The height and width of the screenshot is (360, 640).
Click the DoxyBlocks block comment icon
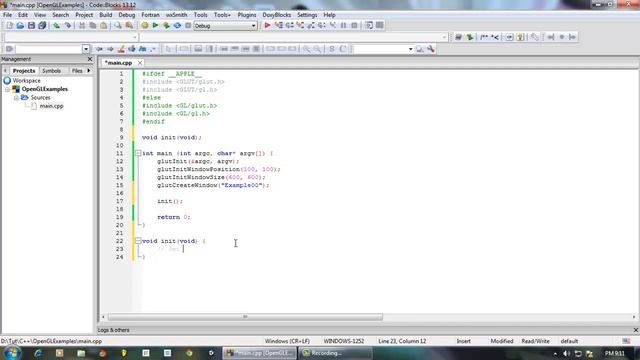coord(484,37)
